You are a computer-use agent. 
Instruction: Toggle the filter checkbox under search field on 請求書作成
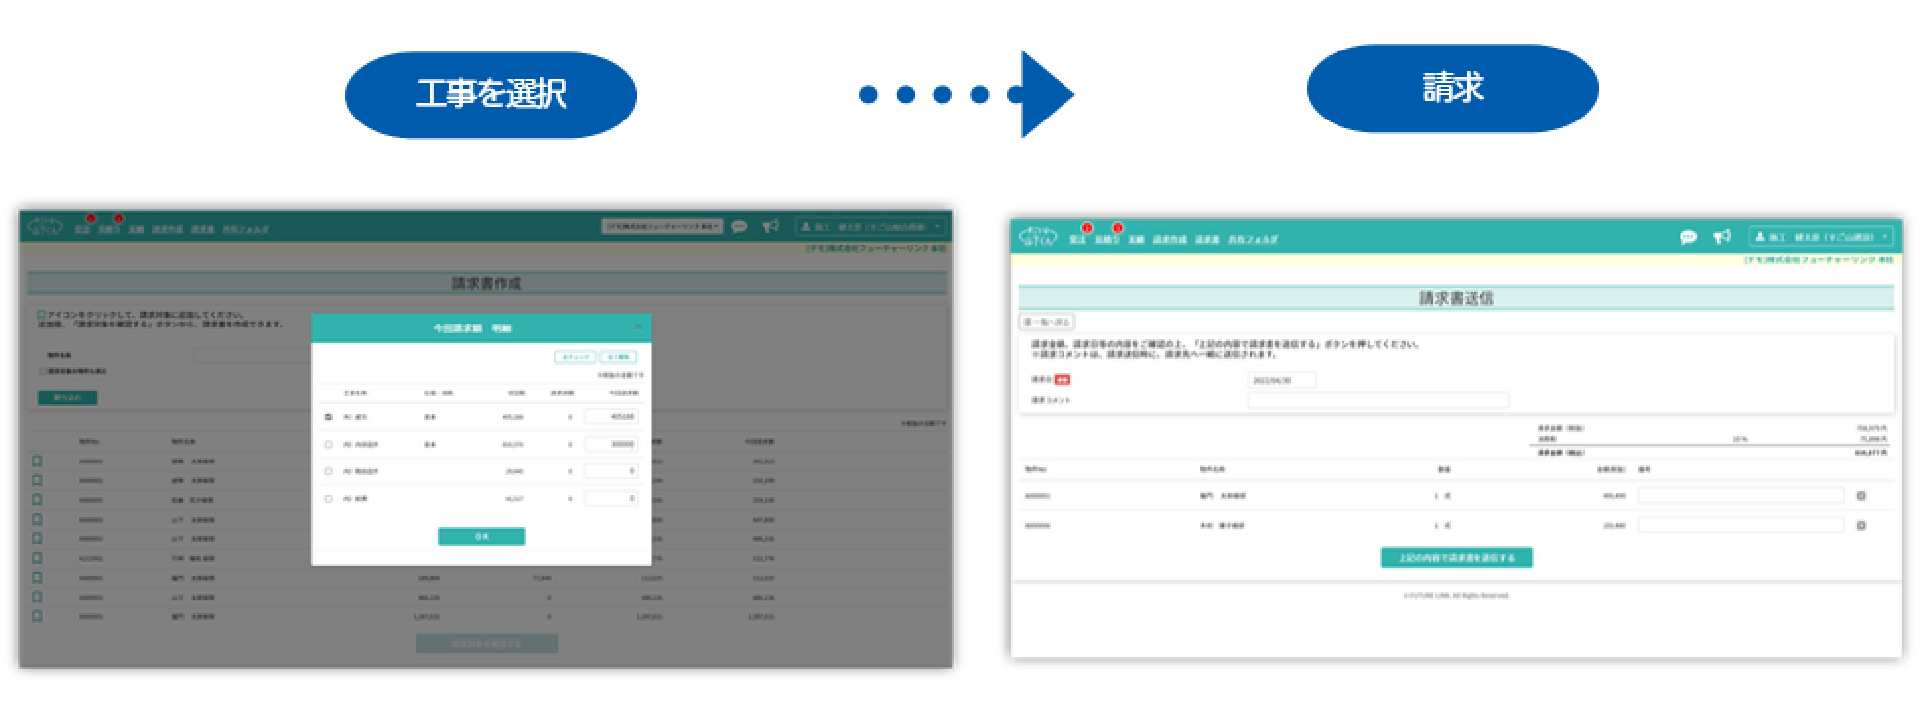43,371
